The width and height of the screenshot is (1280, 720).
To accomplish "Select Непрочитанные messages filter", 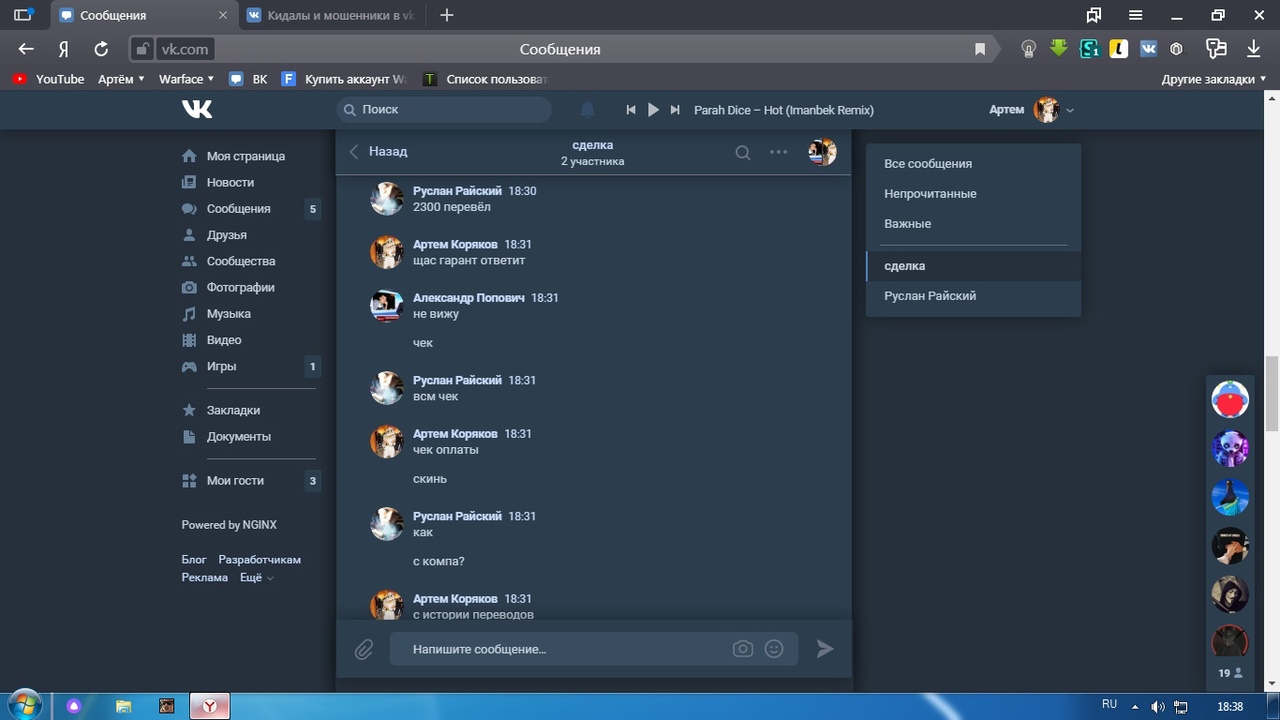I will (x=930, y=194).
